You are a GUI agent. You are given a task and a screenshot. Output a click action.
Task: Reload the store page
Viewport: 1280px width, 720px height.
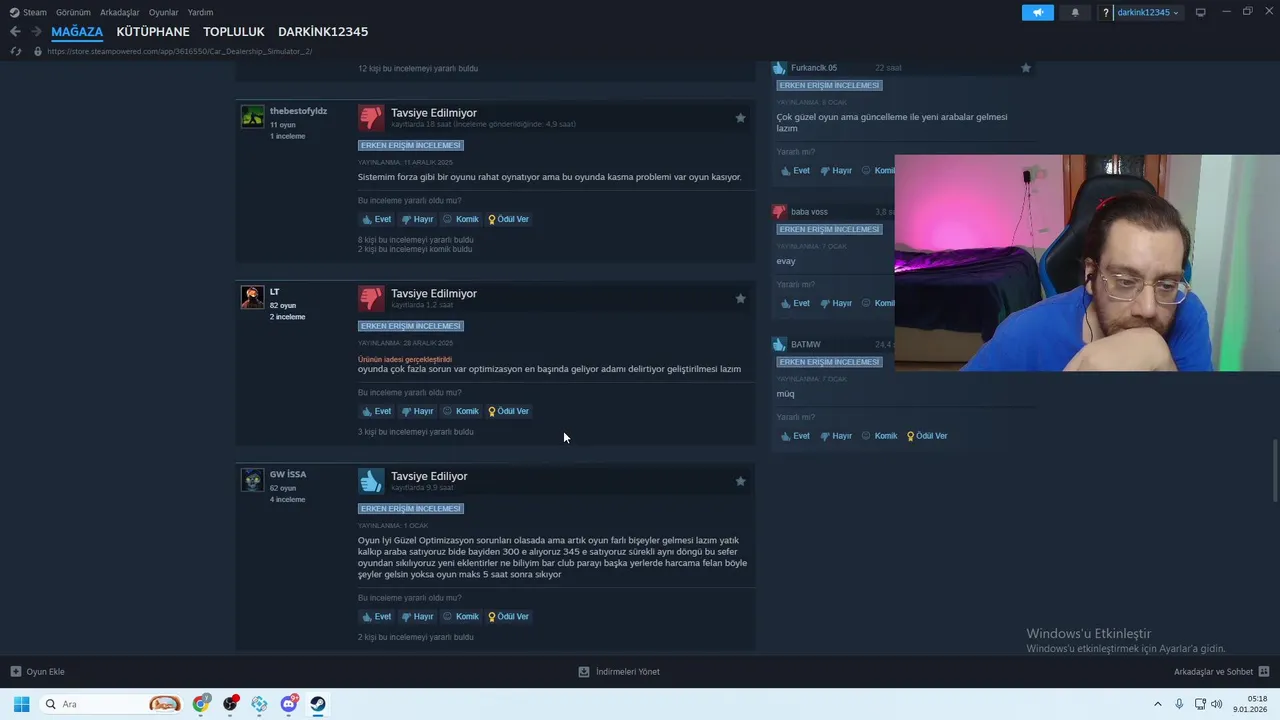15,51
